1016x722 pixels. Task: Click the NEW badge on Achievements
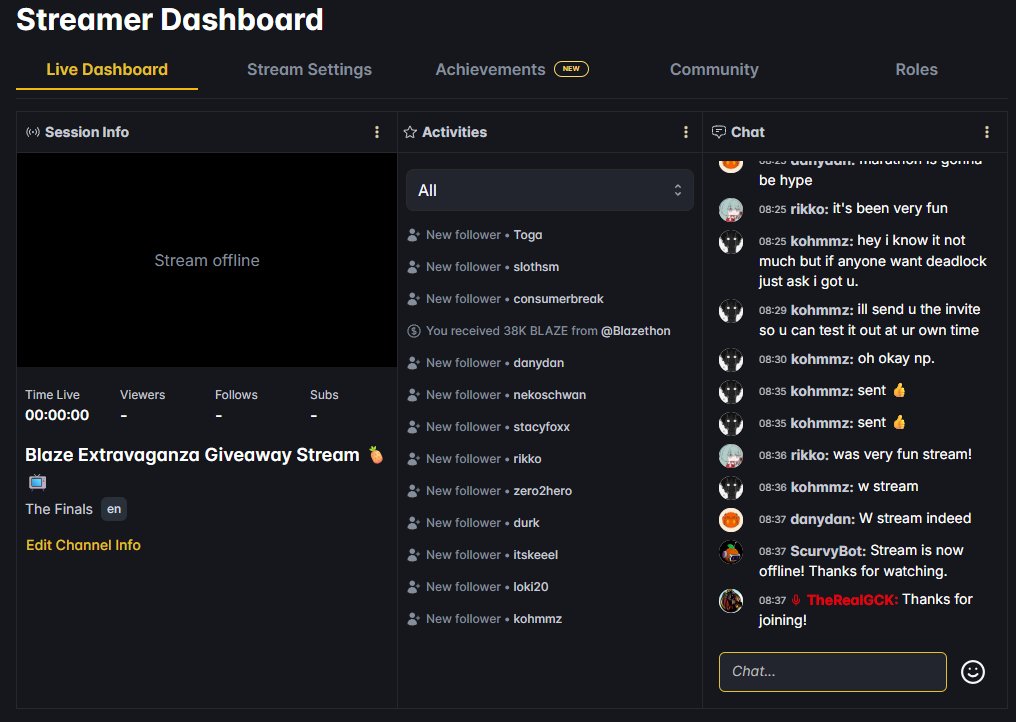click(571, 69)
